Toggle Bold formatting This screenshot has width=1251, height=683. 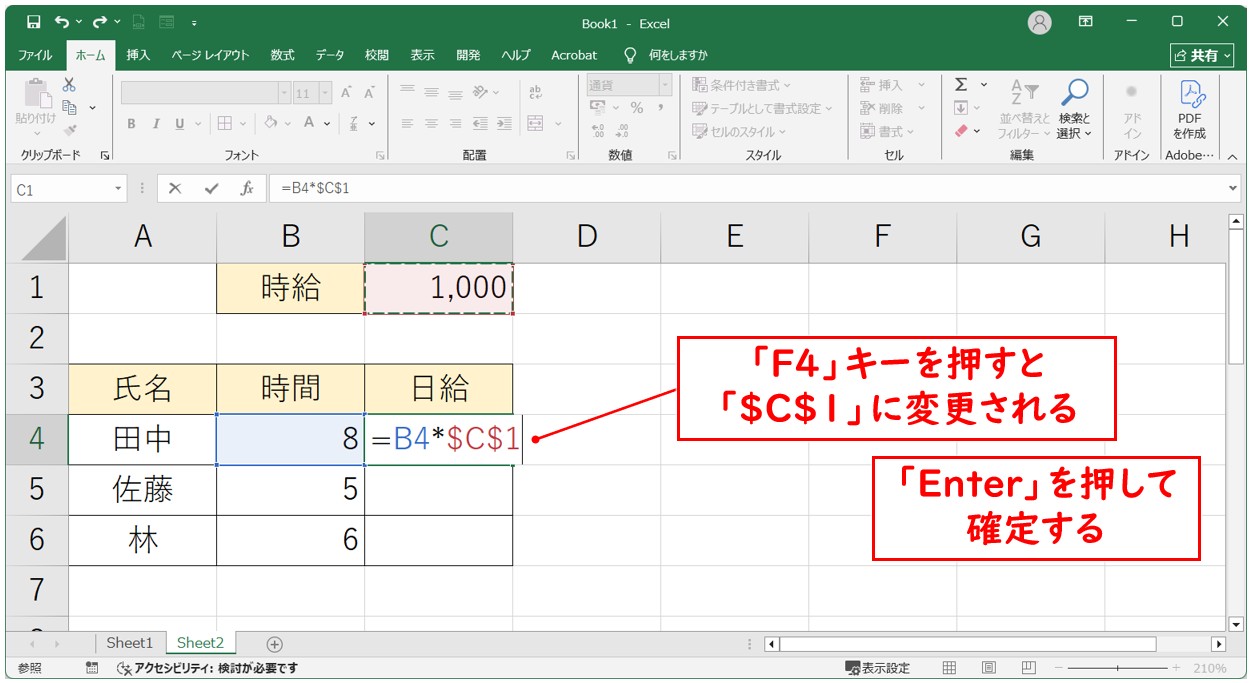(131, 123)
